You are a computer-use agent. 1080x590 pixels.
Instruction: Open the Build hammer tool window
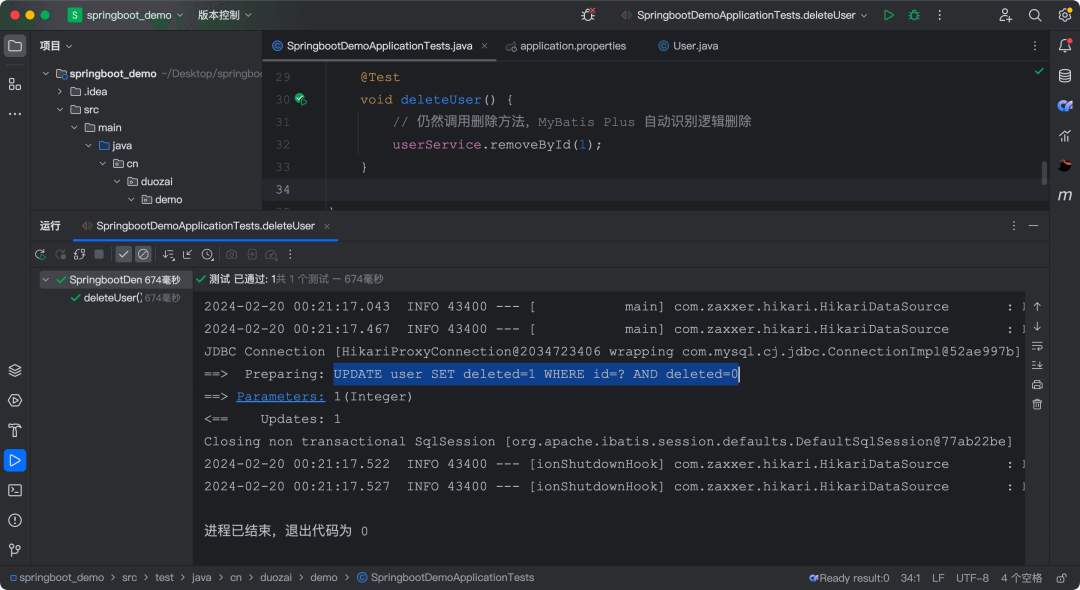(x=15, y=430)
